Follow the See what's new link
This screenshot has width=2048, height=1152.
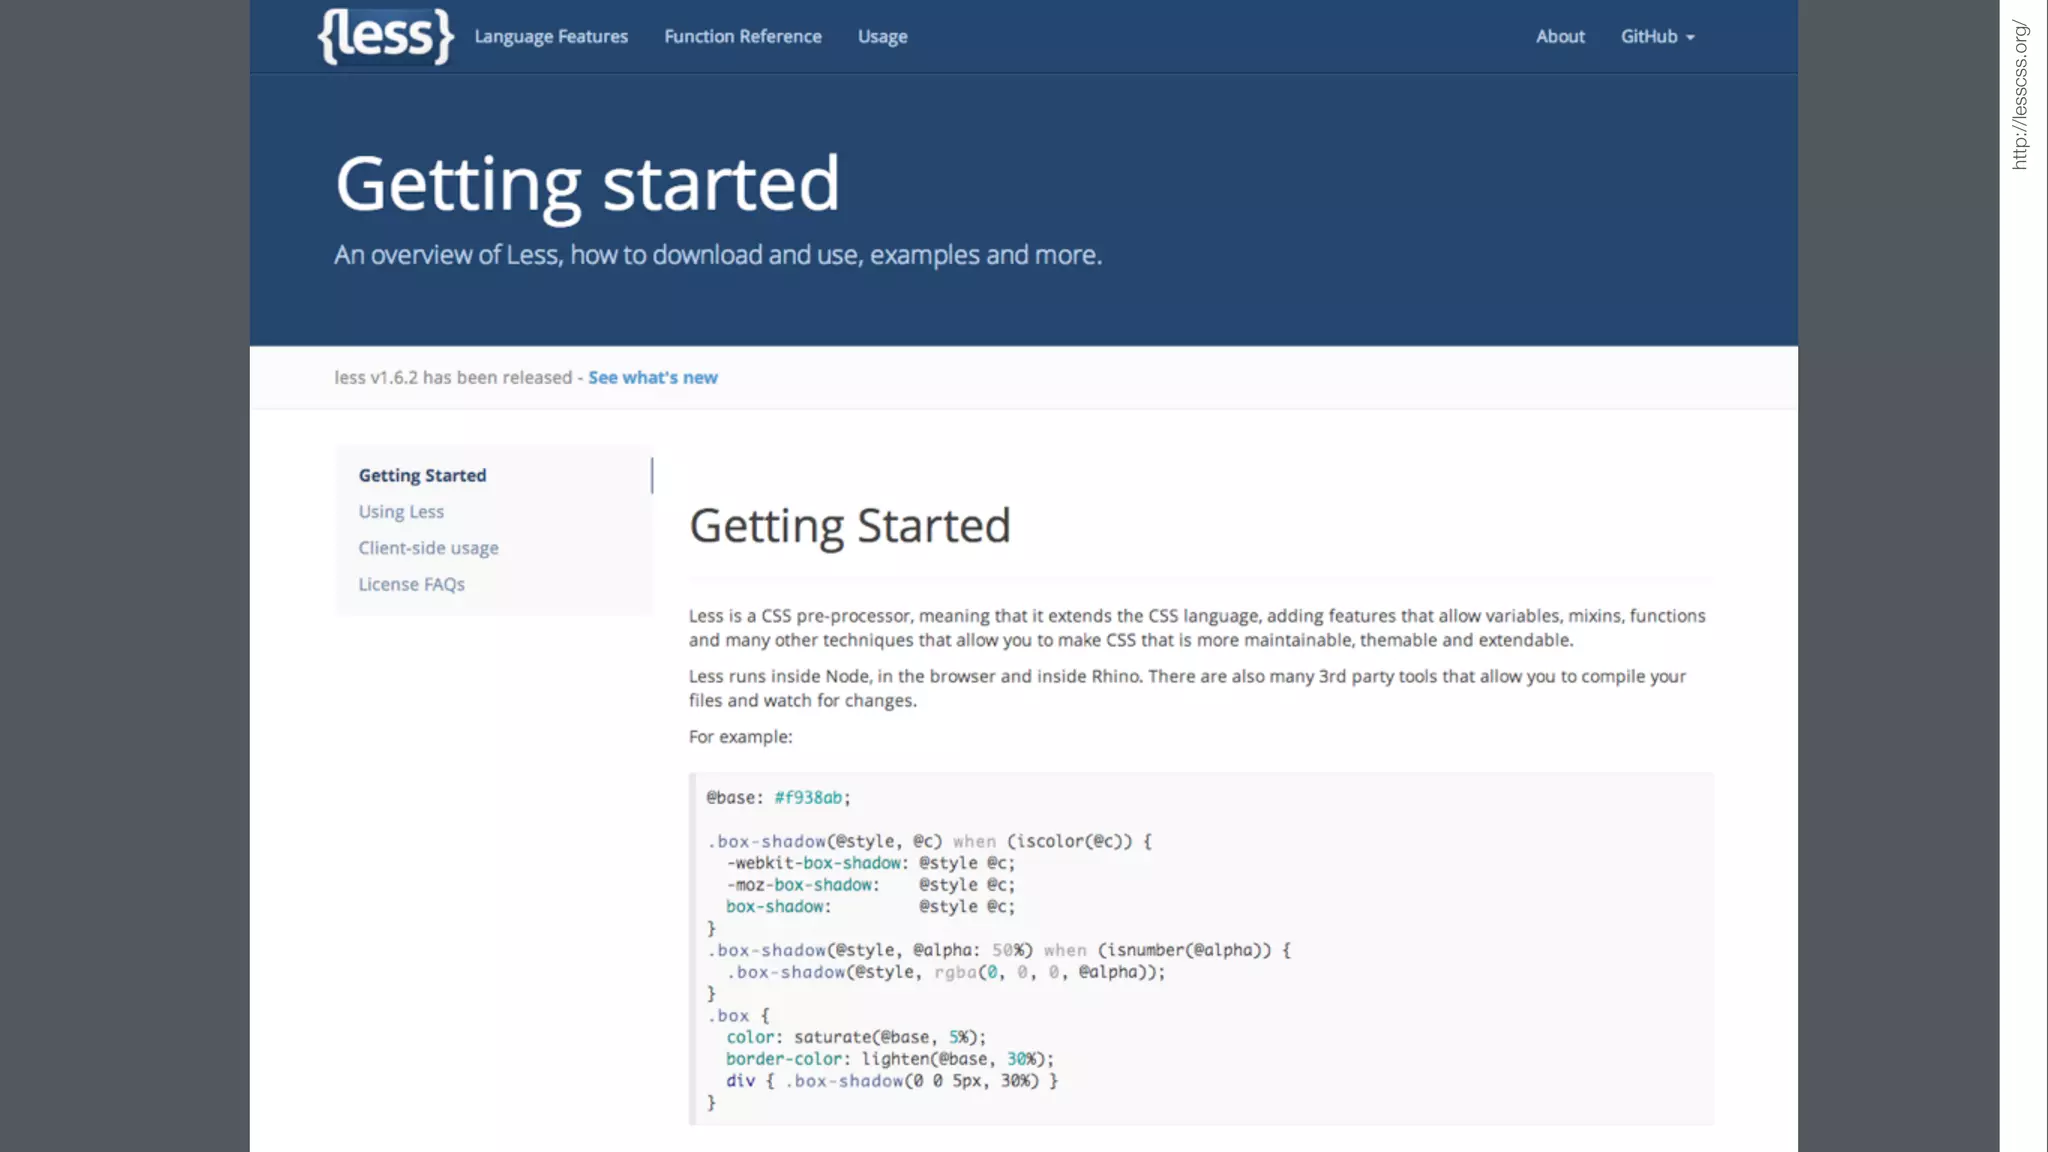(652, 378)
